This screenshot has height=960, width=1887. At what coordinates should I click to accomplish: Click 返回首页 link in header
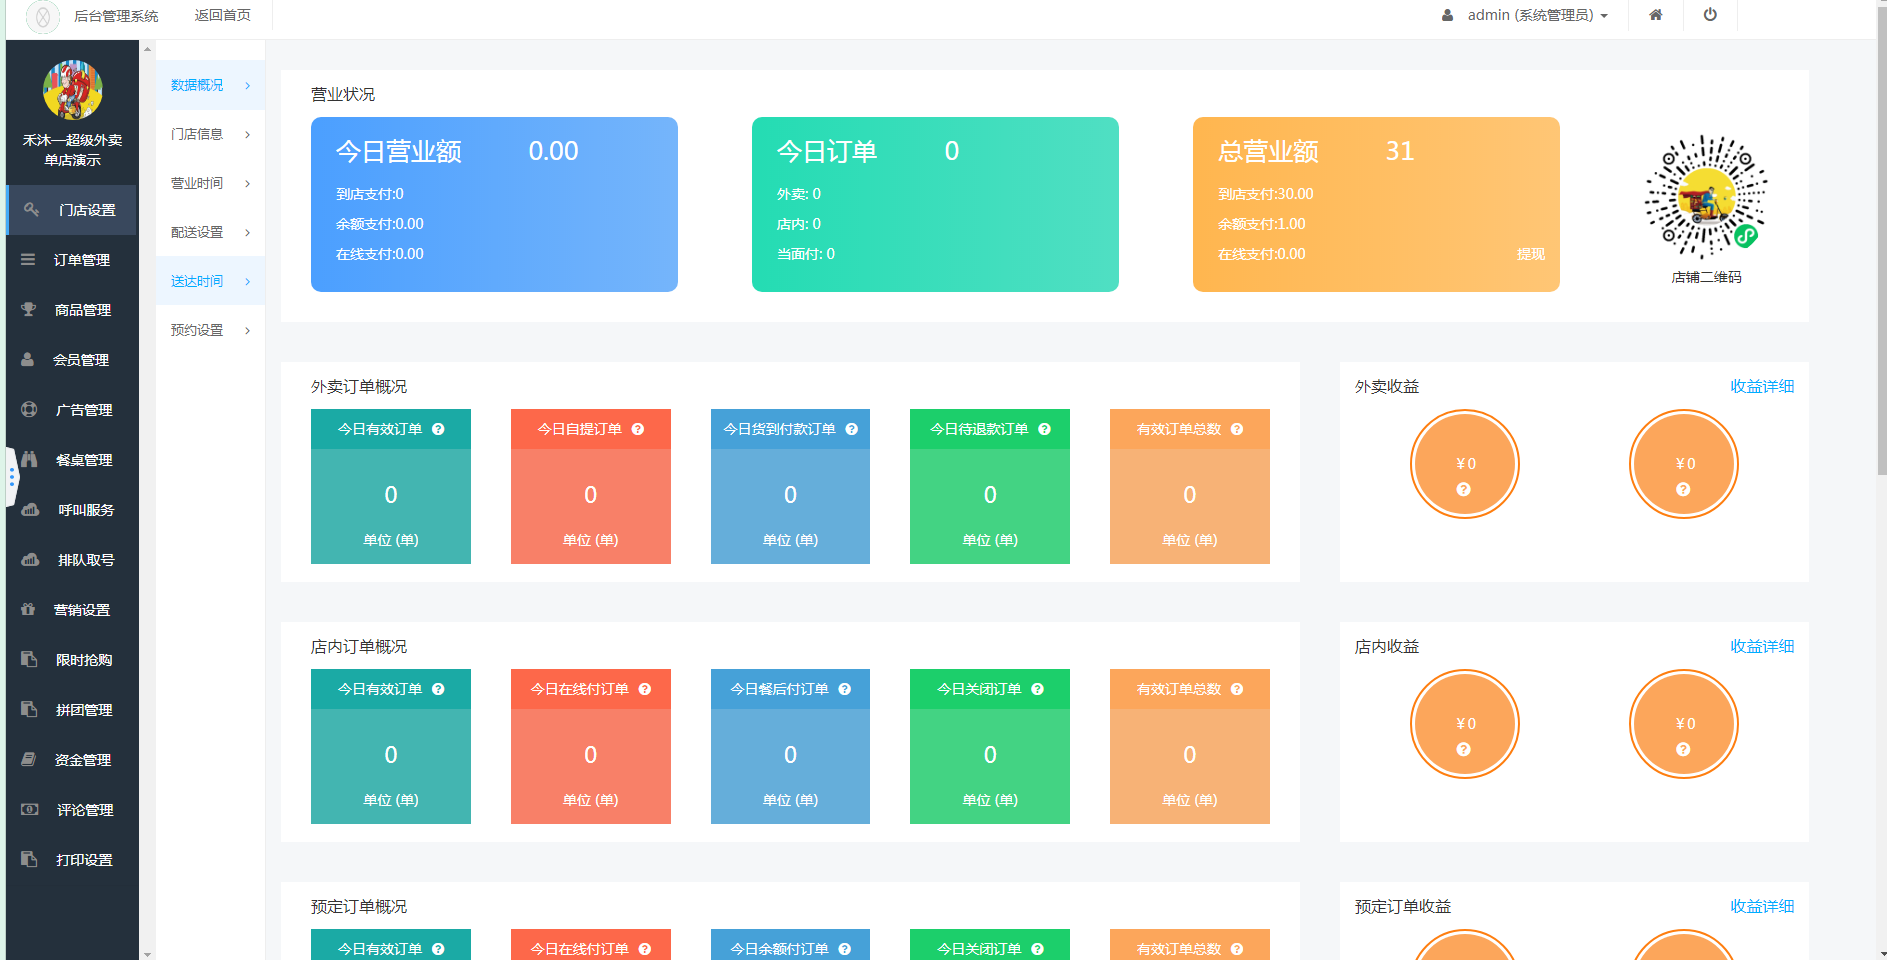point(222,15)
